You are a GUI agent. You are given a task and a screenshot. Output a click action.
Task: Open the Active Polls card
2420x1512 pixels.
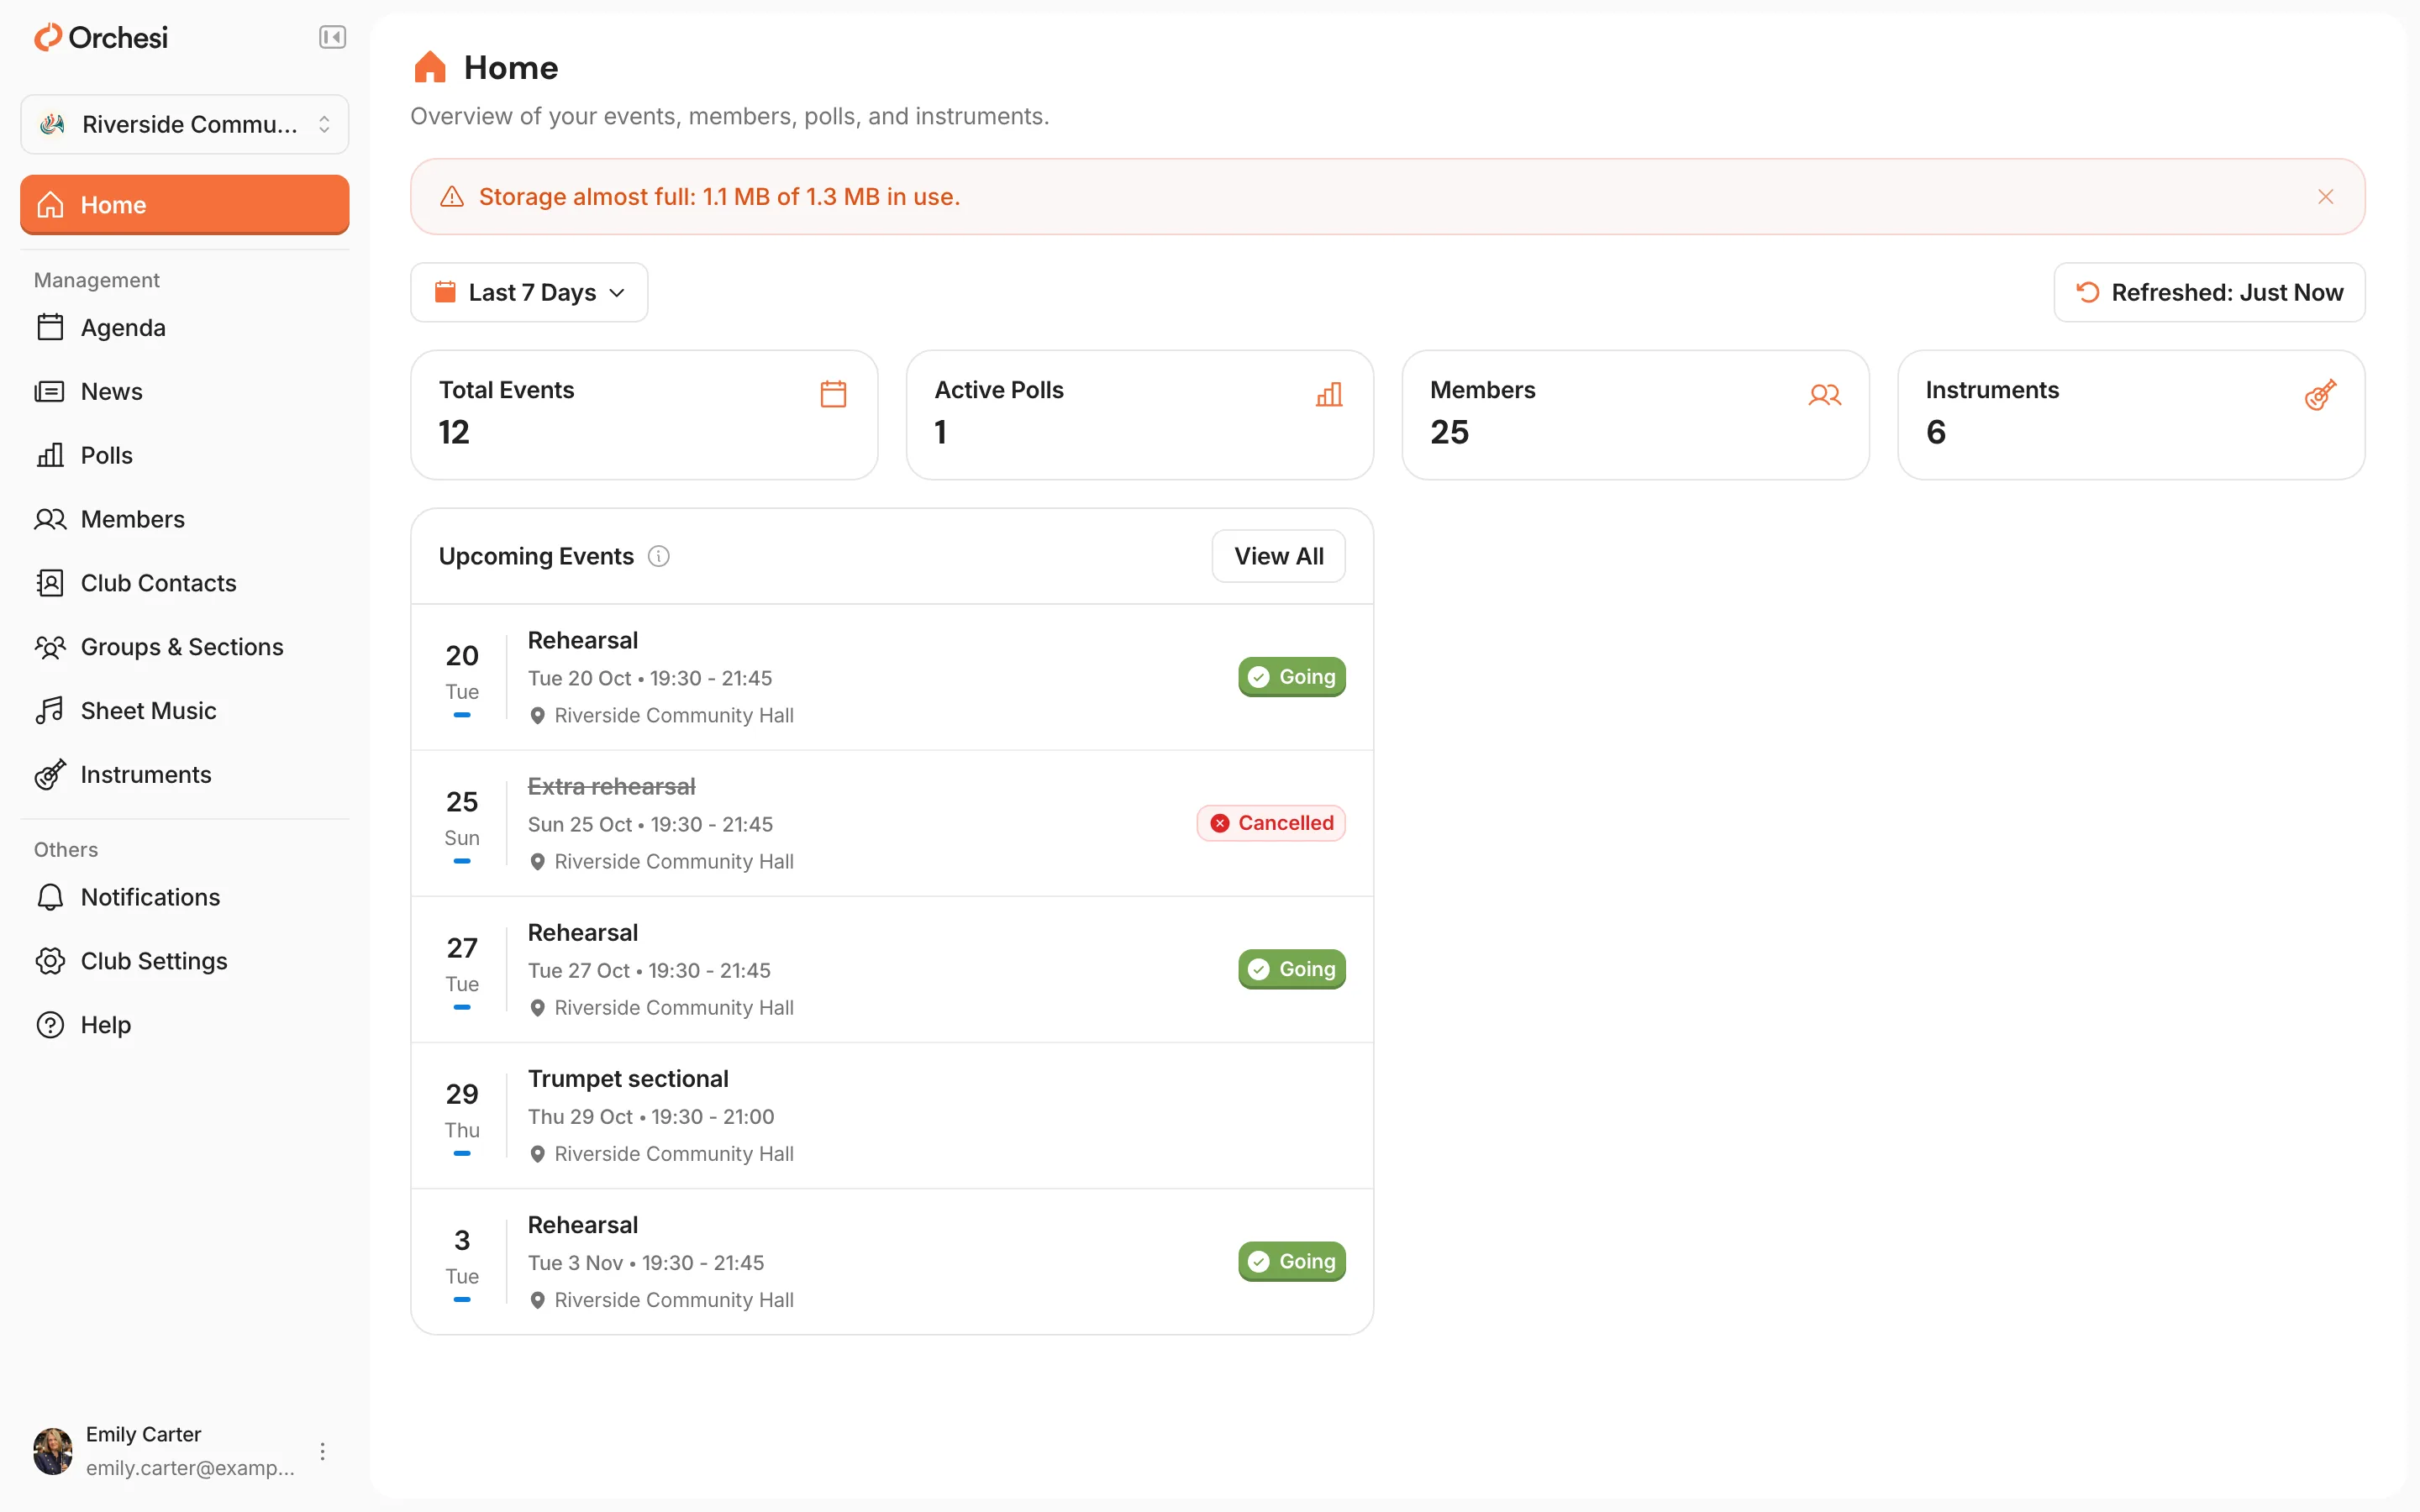click(x=1140, y=415)
